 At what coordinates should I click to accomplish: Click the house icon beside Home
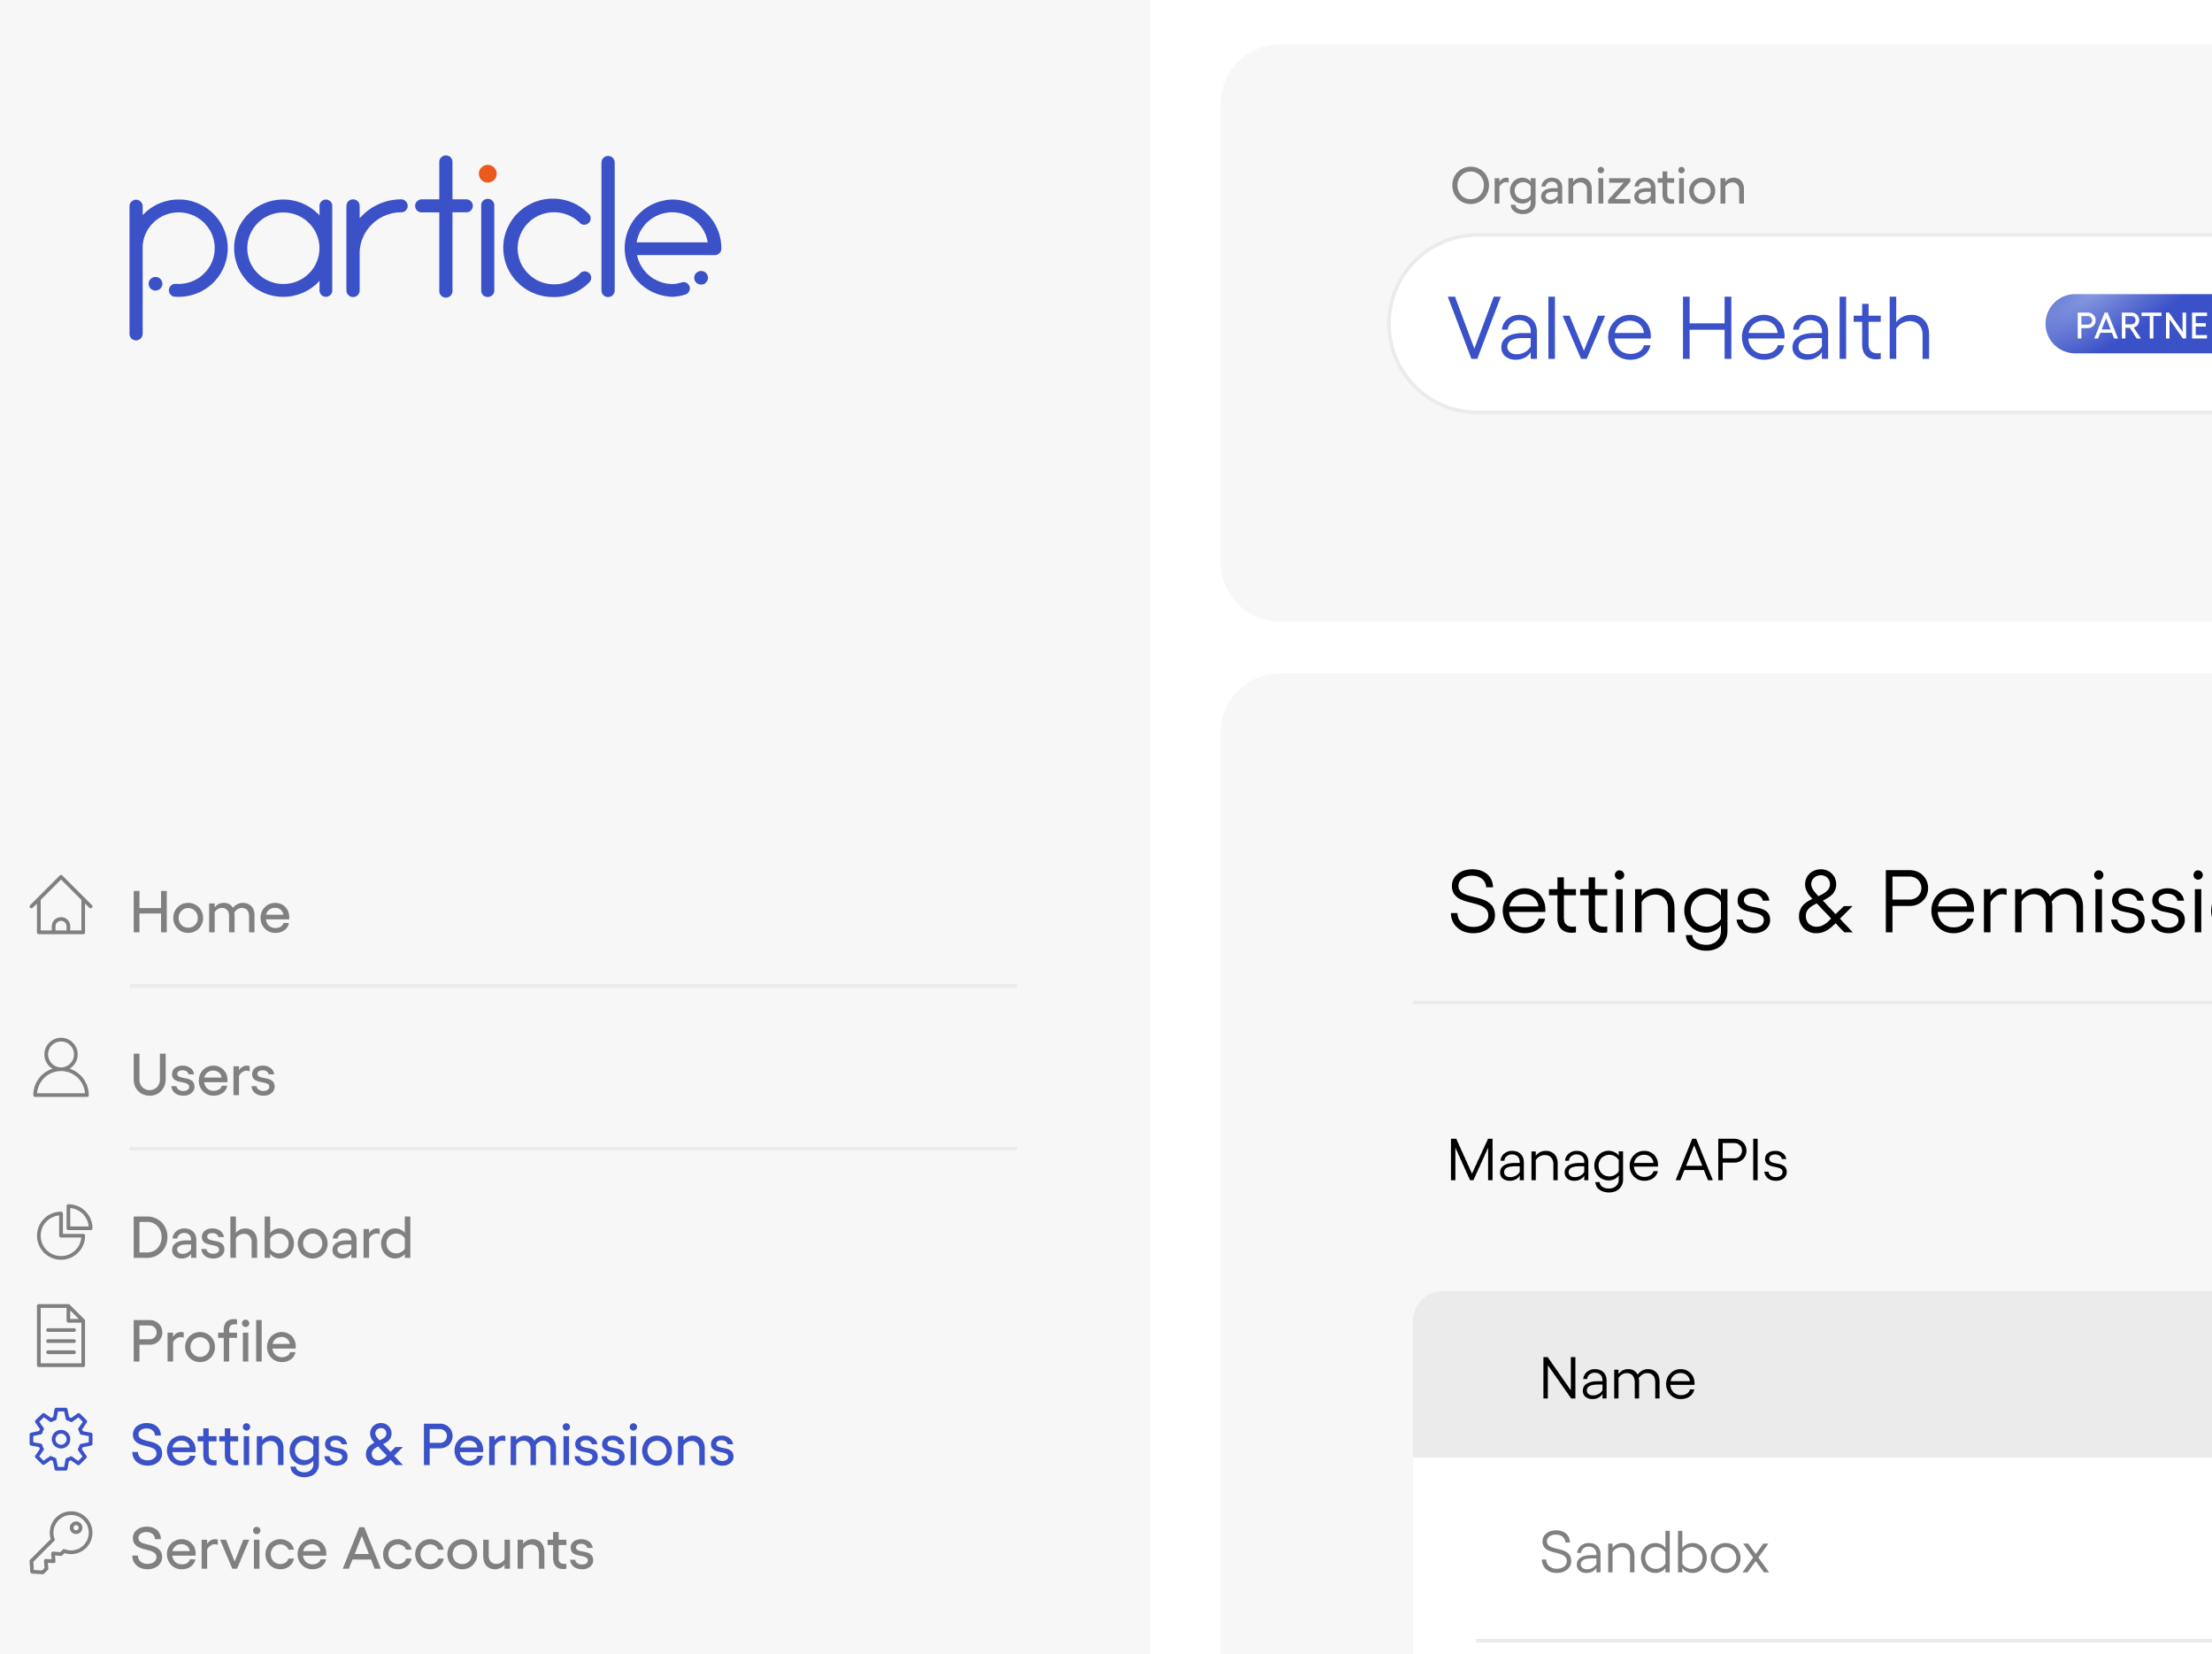(x=61, y=906)
